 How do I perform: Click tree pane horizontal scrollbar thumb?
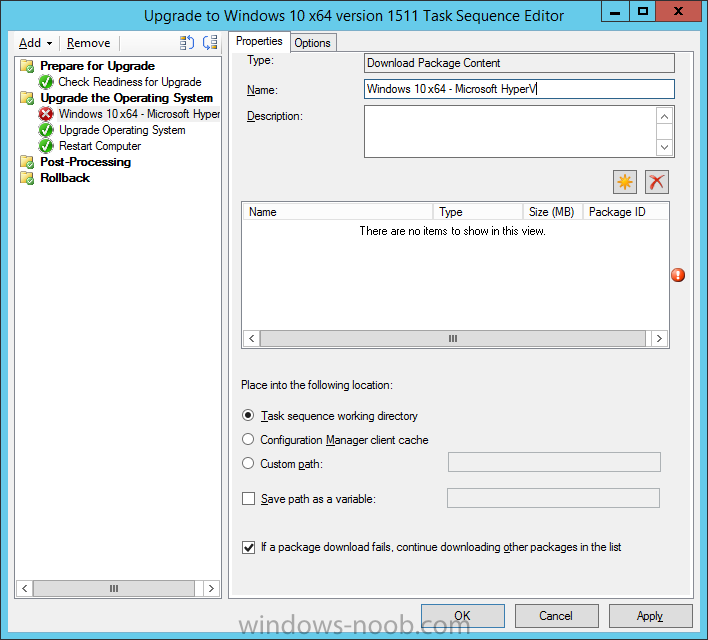point(114,588)
